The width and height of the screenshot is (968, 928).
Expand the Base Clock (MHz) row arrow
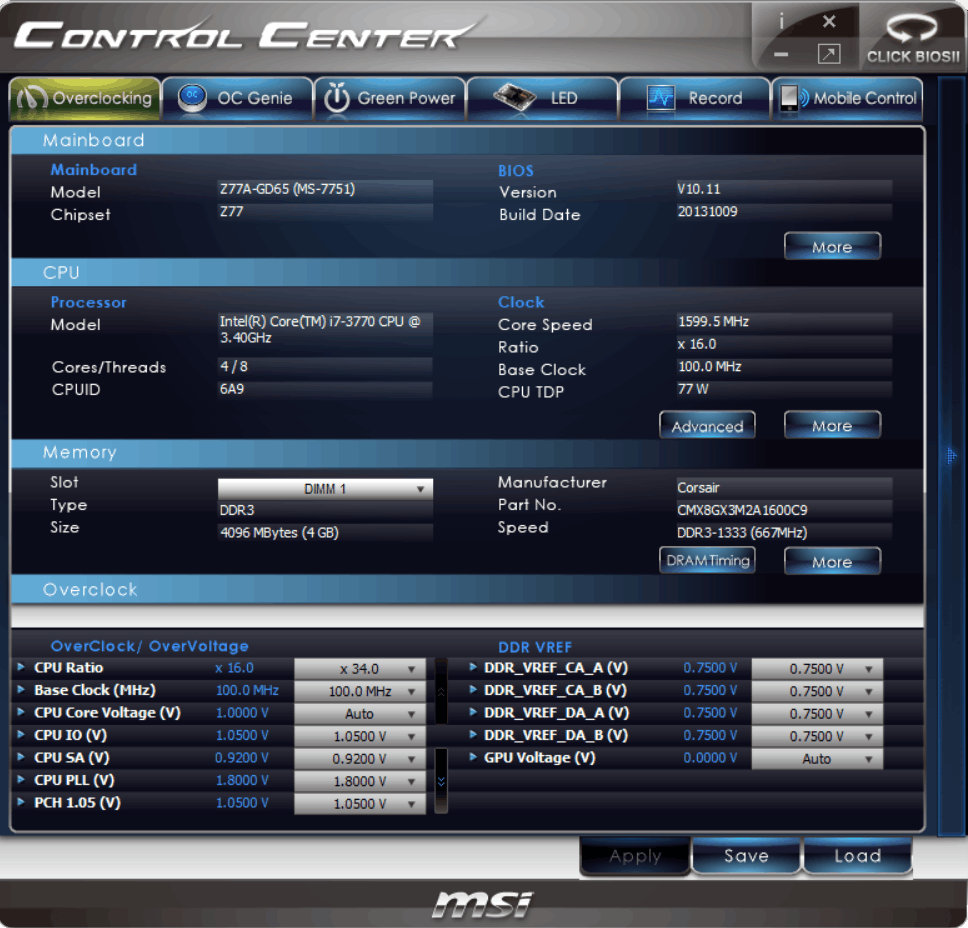pos(21,689)
